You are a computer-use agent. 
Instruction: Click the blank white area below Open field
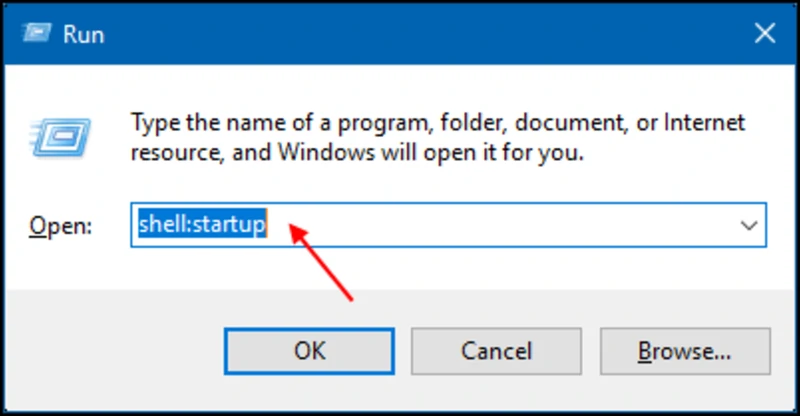point(500,270)
